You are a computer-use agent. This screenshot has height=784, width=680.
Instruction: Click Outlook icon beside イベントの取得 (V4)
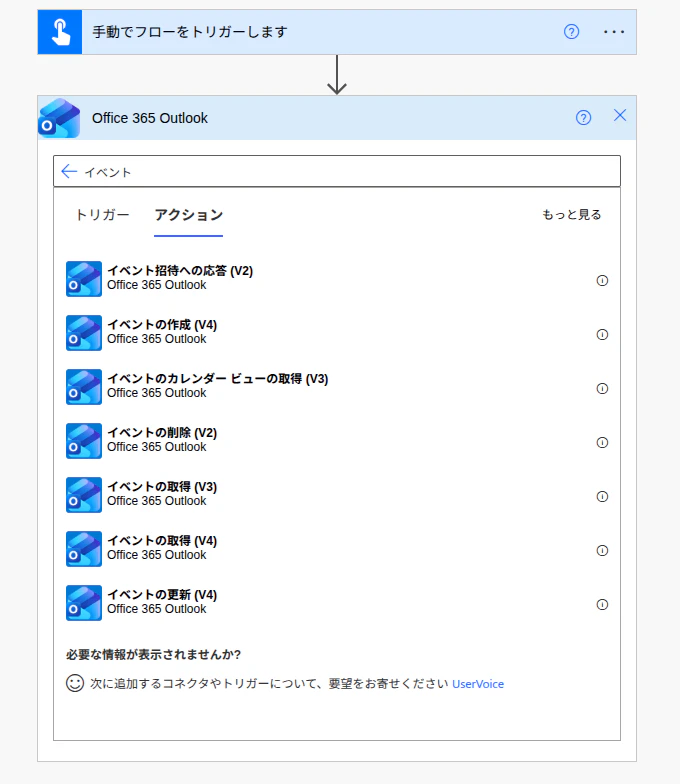pos(84,548)
